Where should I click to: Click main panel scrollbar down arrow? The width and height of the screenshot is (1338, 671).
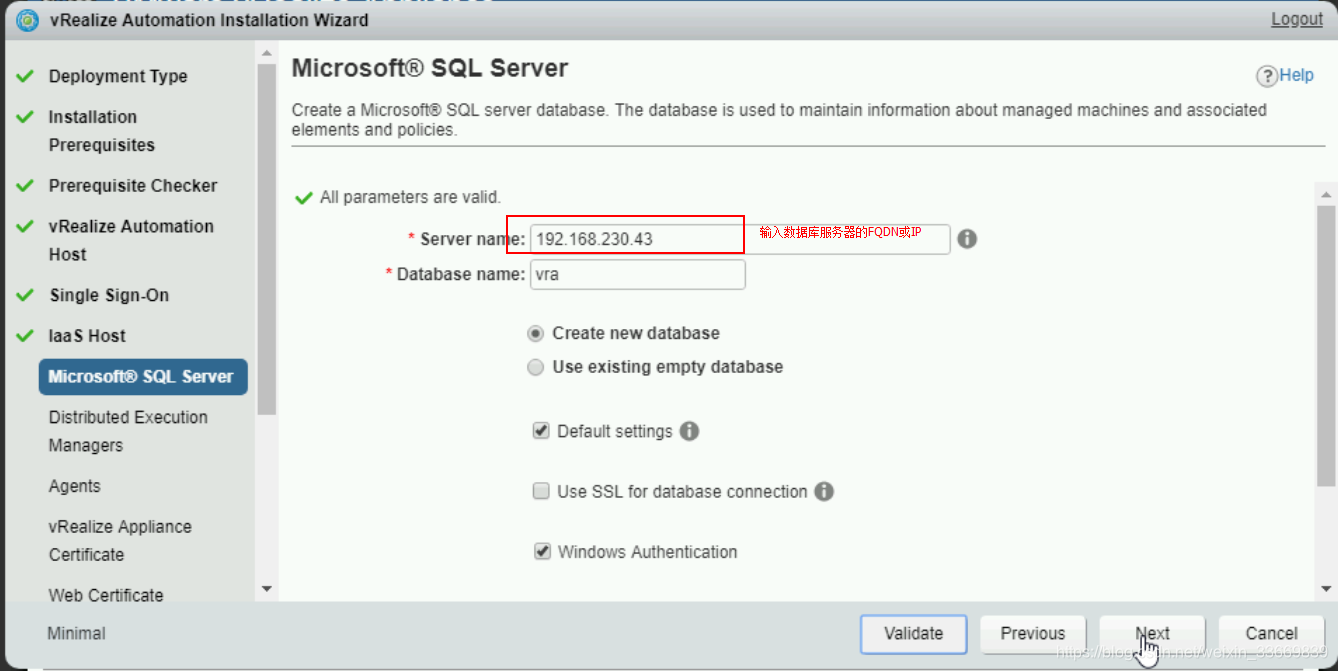point(1326,589)
